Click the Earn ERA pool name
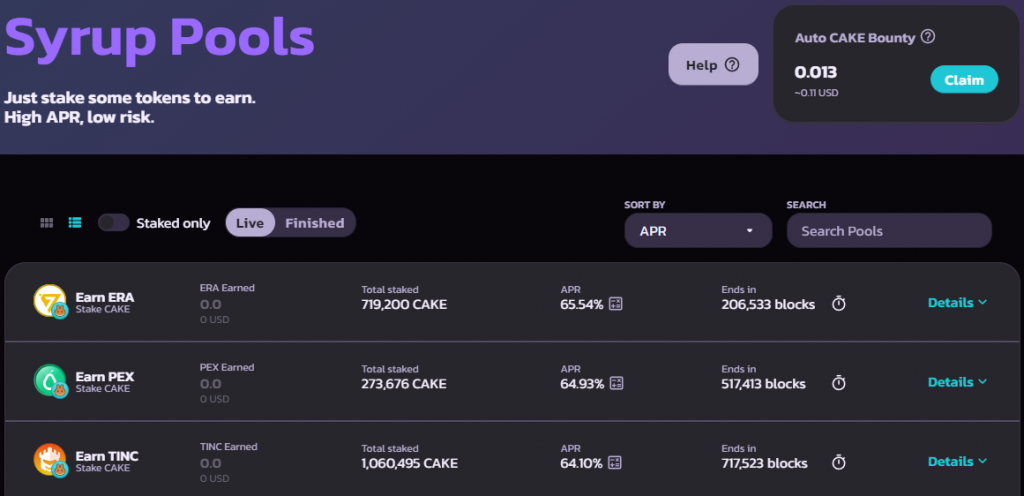The width and height of the screenshot is (1024, 496). tap(104, 298)
